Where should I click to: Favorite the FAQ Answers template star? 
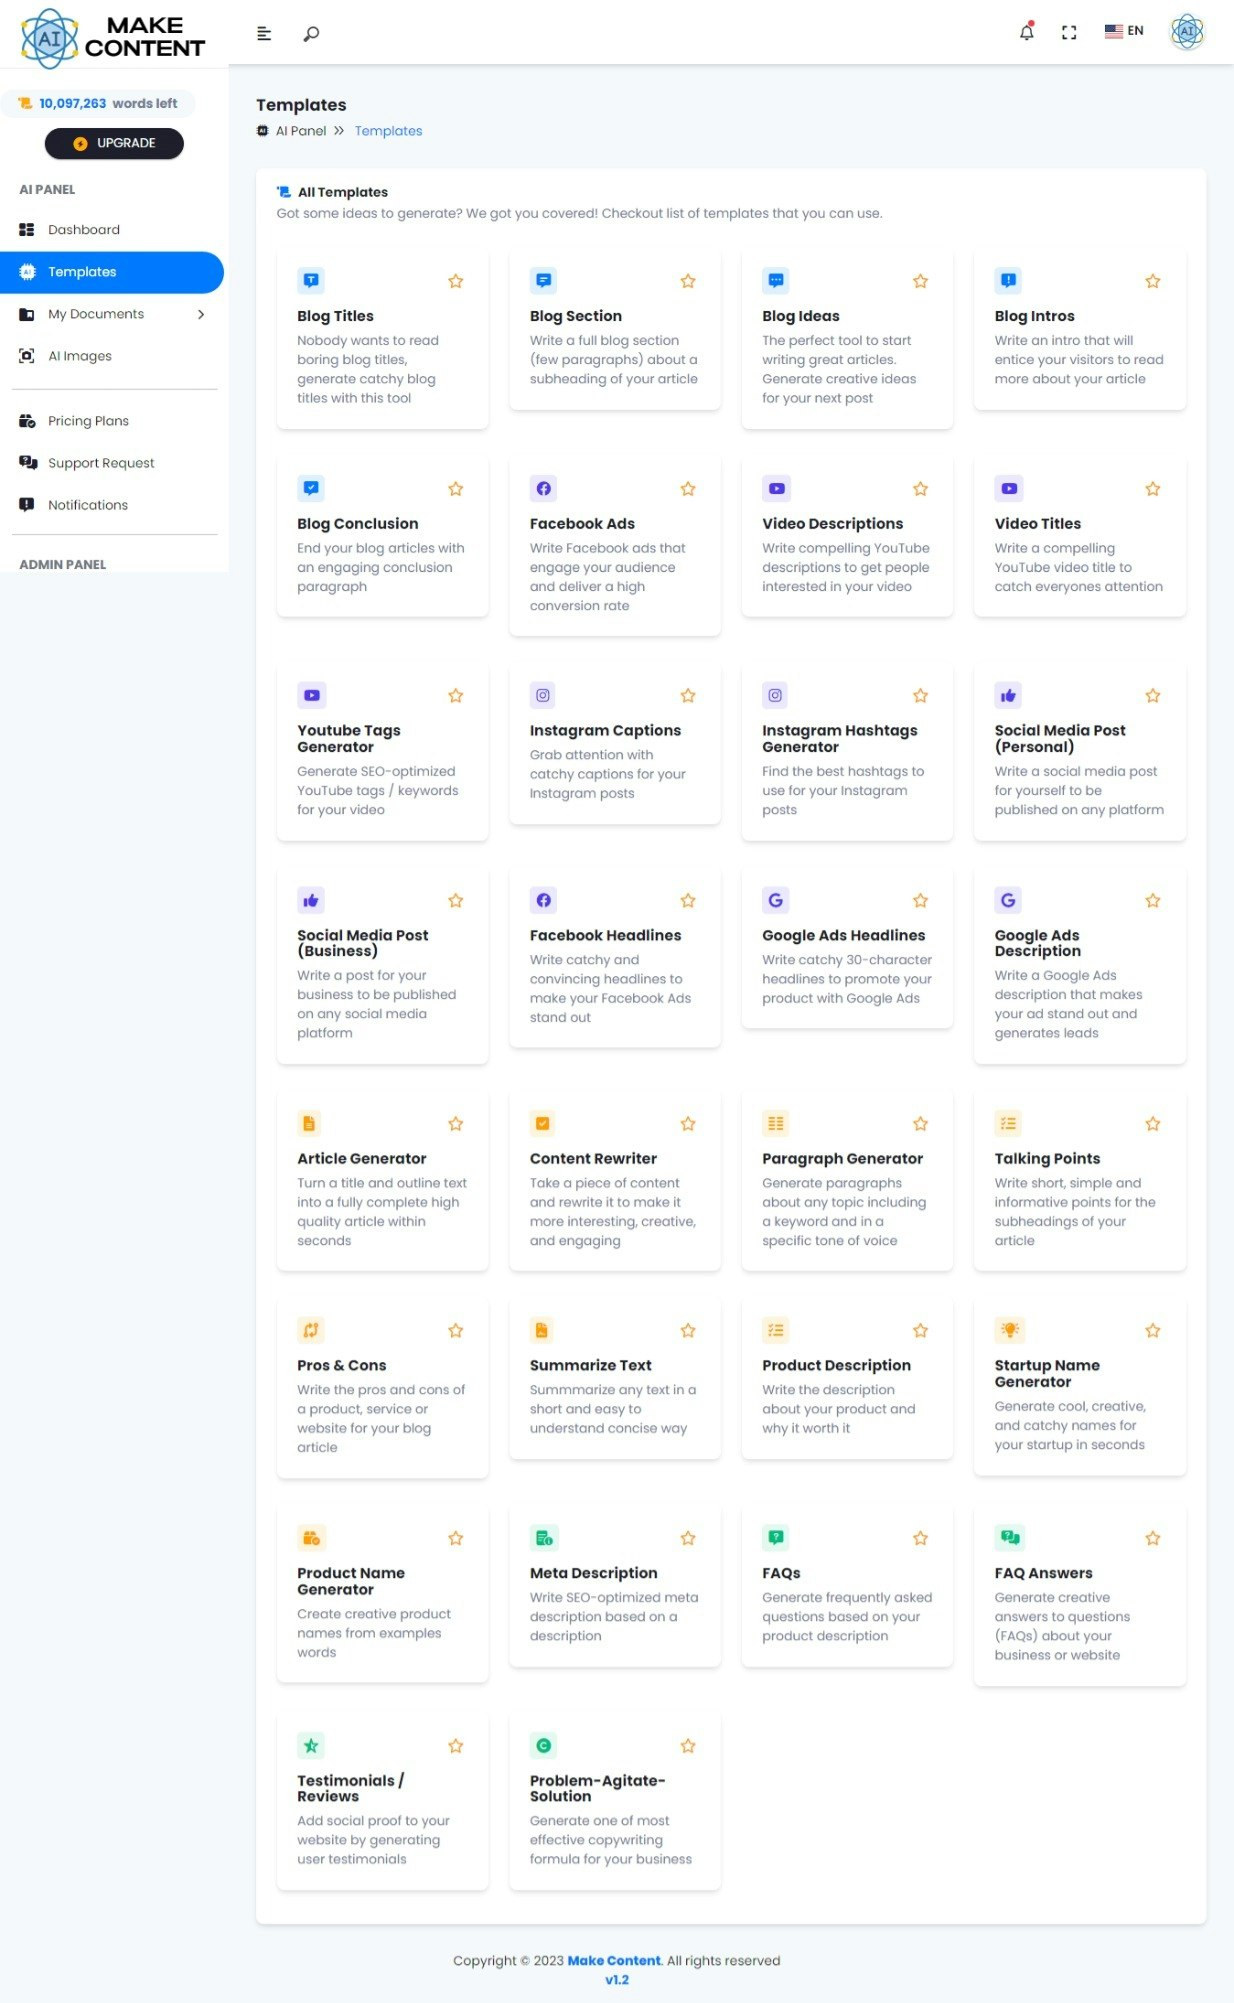click(1153, 1539)
